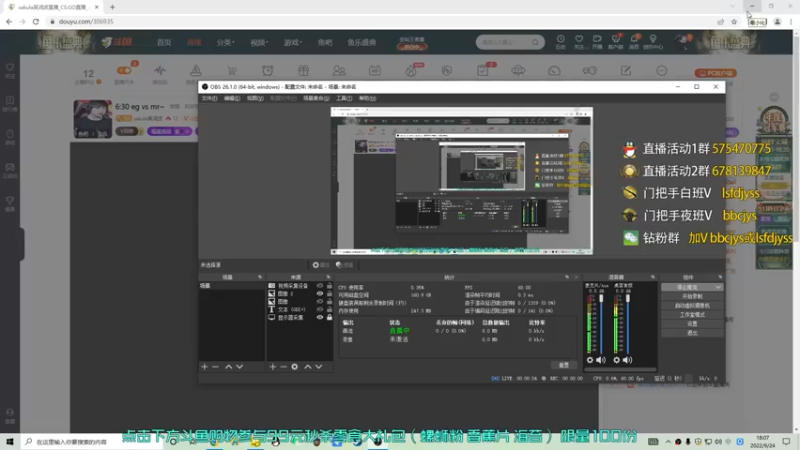This screenshot has height=450, width=800.
Task: Add a new scene with the plus icon
Action: [x=205, y=367]
